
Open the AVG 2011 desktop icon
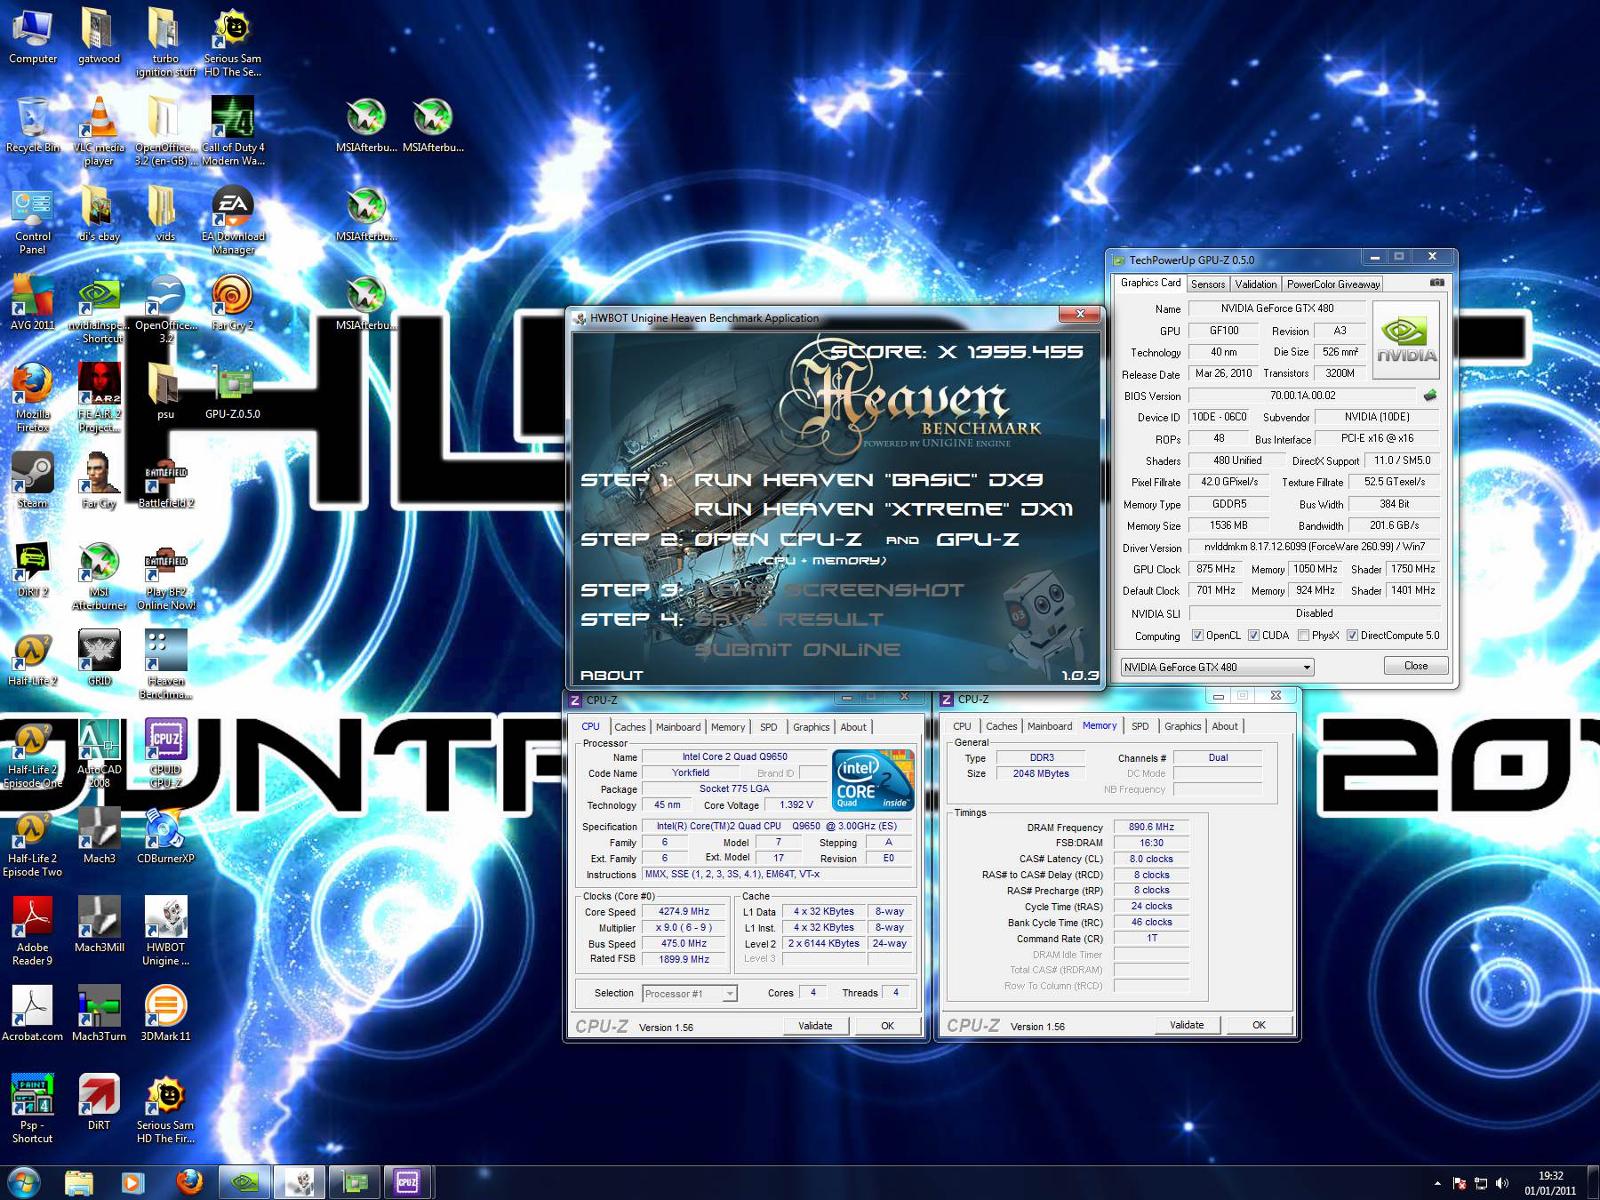click(x=32, y=303)
